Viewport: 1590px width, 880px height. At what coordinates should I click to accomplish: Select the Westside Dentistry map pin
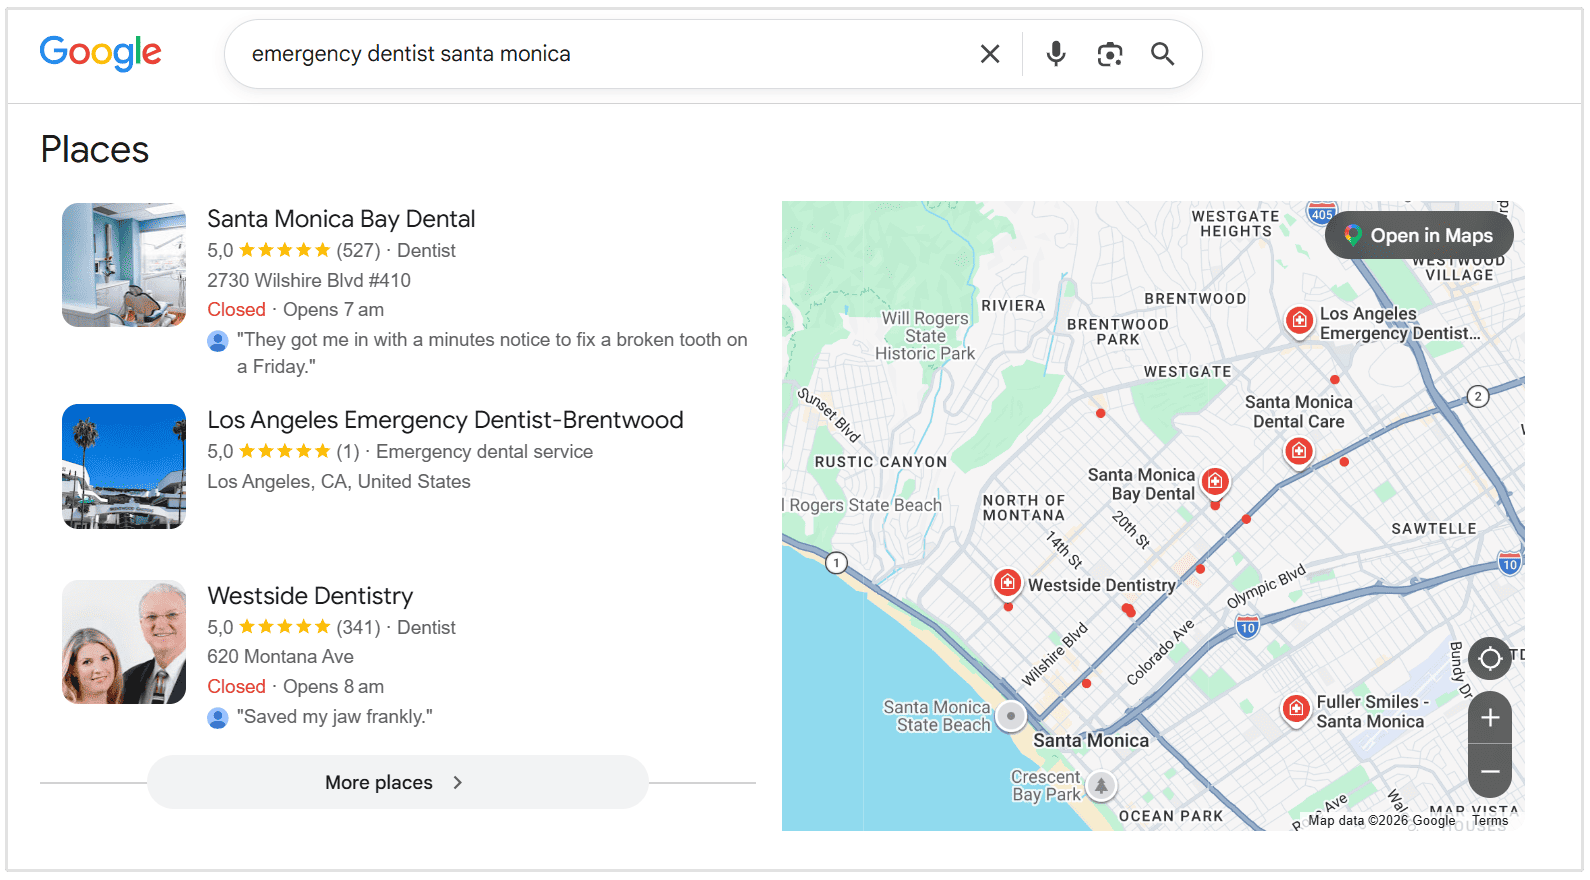point(1007,583)
